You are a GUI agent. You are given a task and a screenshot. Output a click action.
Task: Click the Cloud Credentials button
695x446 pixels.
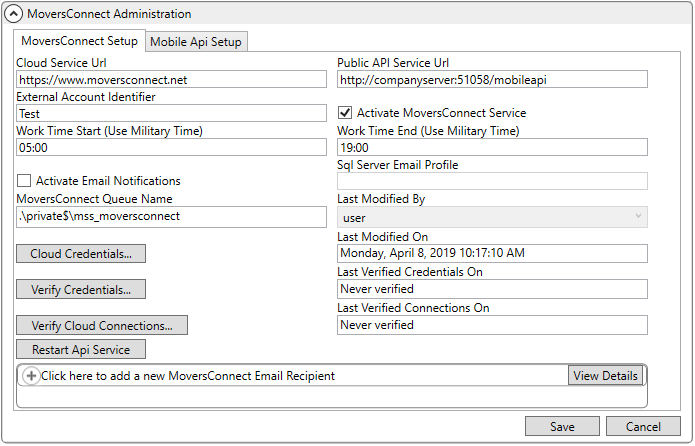[81, 253]
